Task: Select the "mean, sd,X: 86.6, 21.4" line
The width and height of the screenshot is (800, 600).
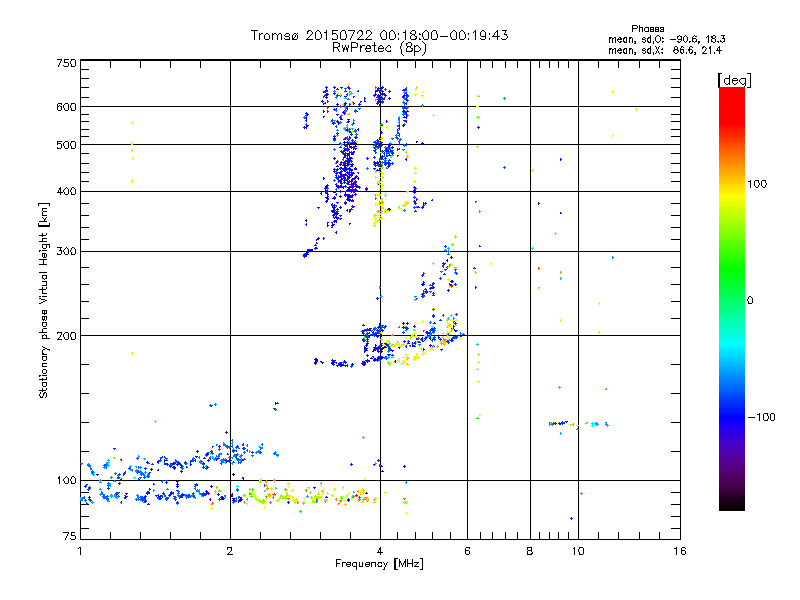Action: pos(665,51)
